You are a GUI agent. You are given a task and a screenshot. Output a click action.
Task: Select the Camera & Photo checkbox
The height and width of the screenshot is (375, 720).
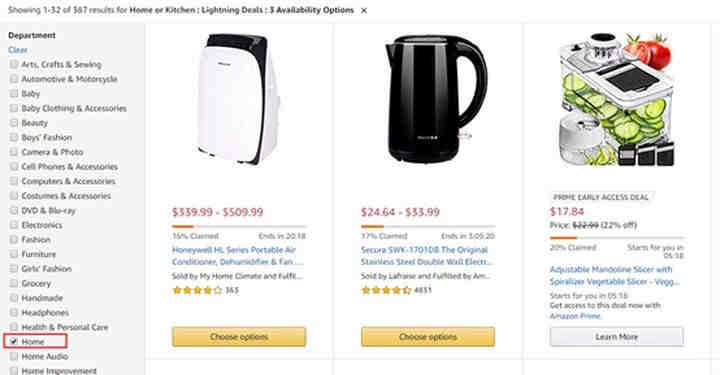(x=14, y=152)
